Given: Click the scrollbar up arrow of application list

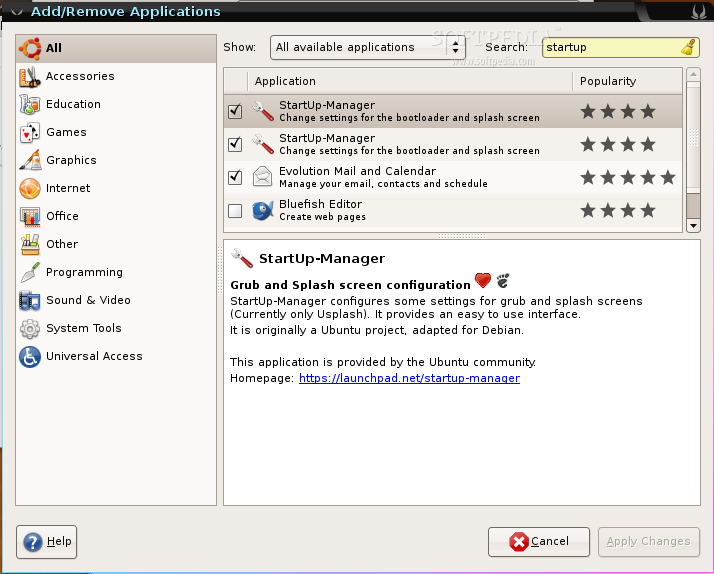Looking at the screenshot, I should coord(693,74).
